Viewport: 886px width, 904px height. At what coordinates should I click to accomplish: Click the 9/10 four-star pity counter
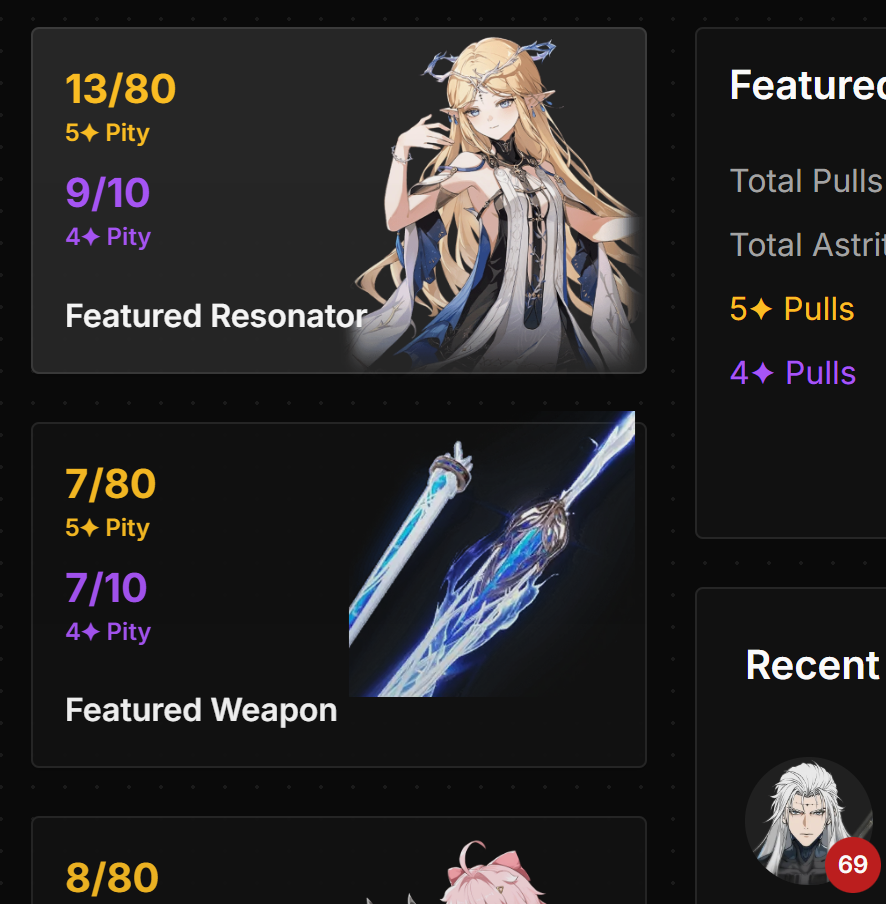tap(108, 193)
